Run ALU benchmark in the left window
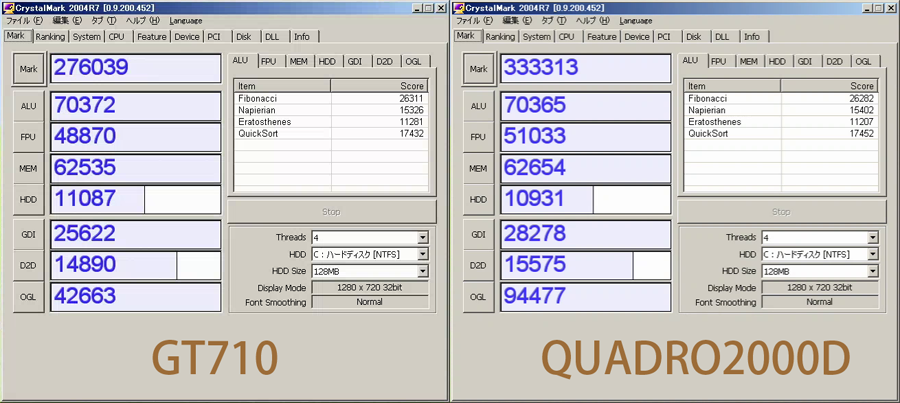900x403 pixels. click(28, 106)
